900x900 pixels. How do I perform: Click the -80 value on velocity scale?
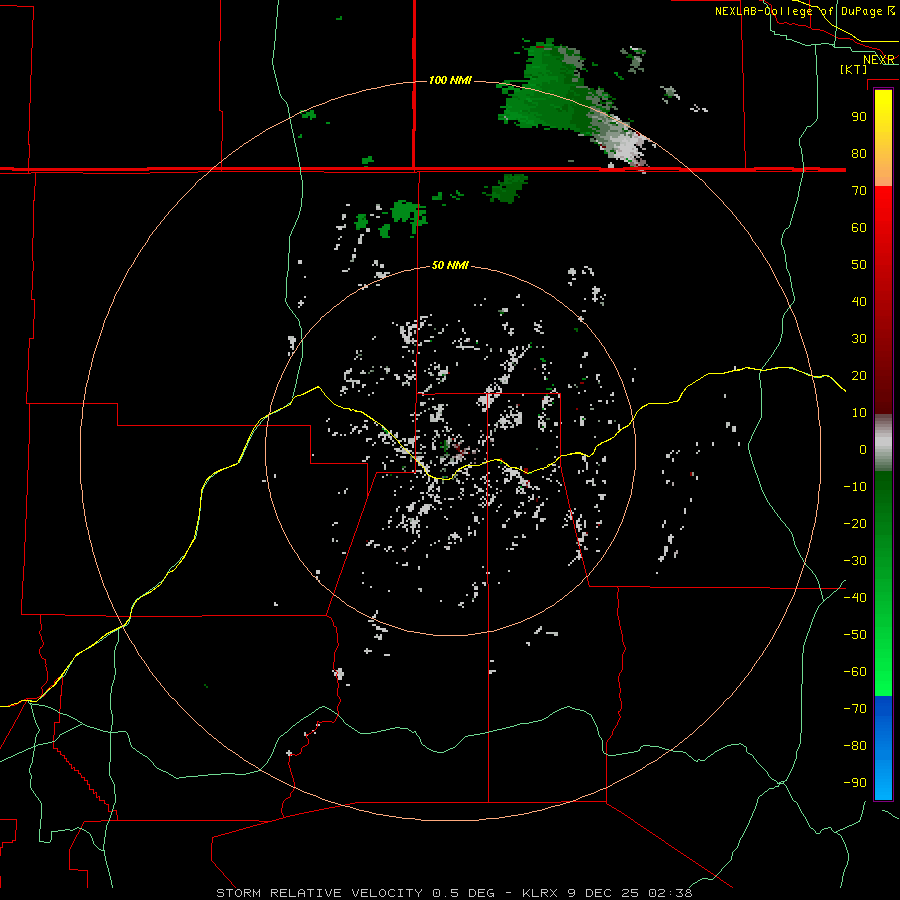[855, 746]
